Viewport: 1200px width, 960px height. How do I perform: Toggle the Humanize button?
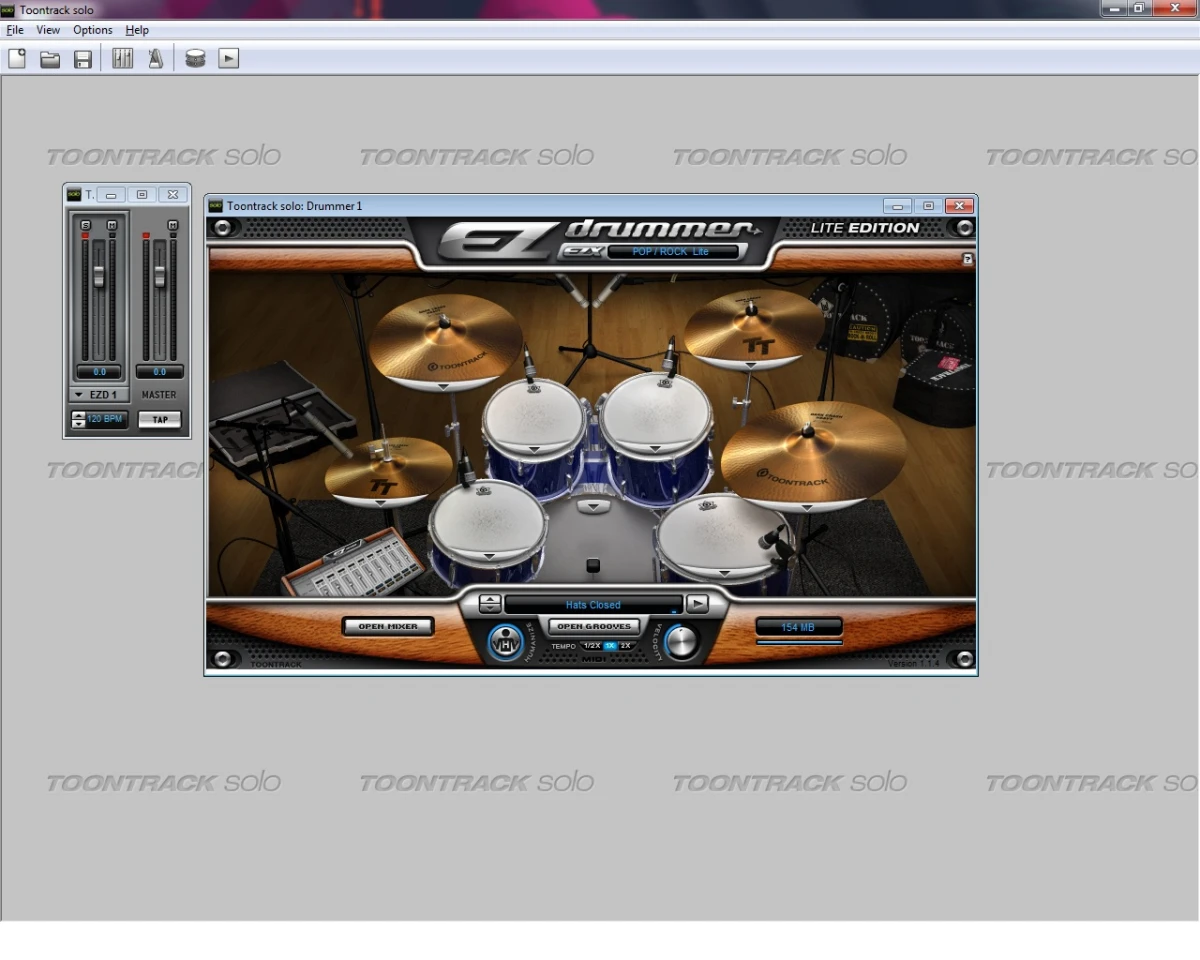506,643
